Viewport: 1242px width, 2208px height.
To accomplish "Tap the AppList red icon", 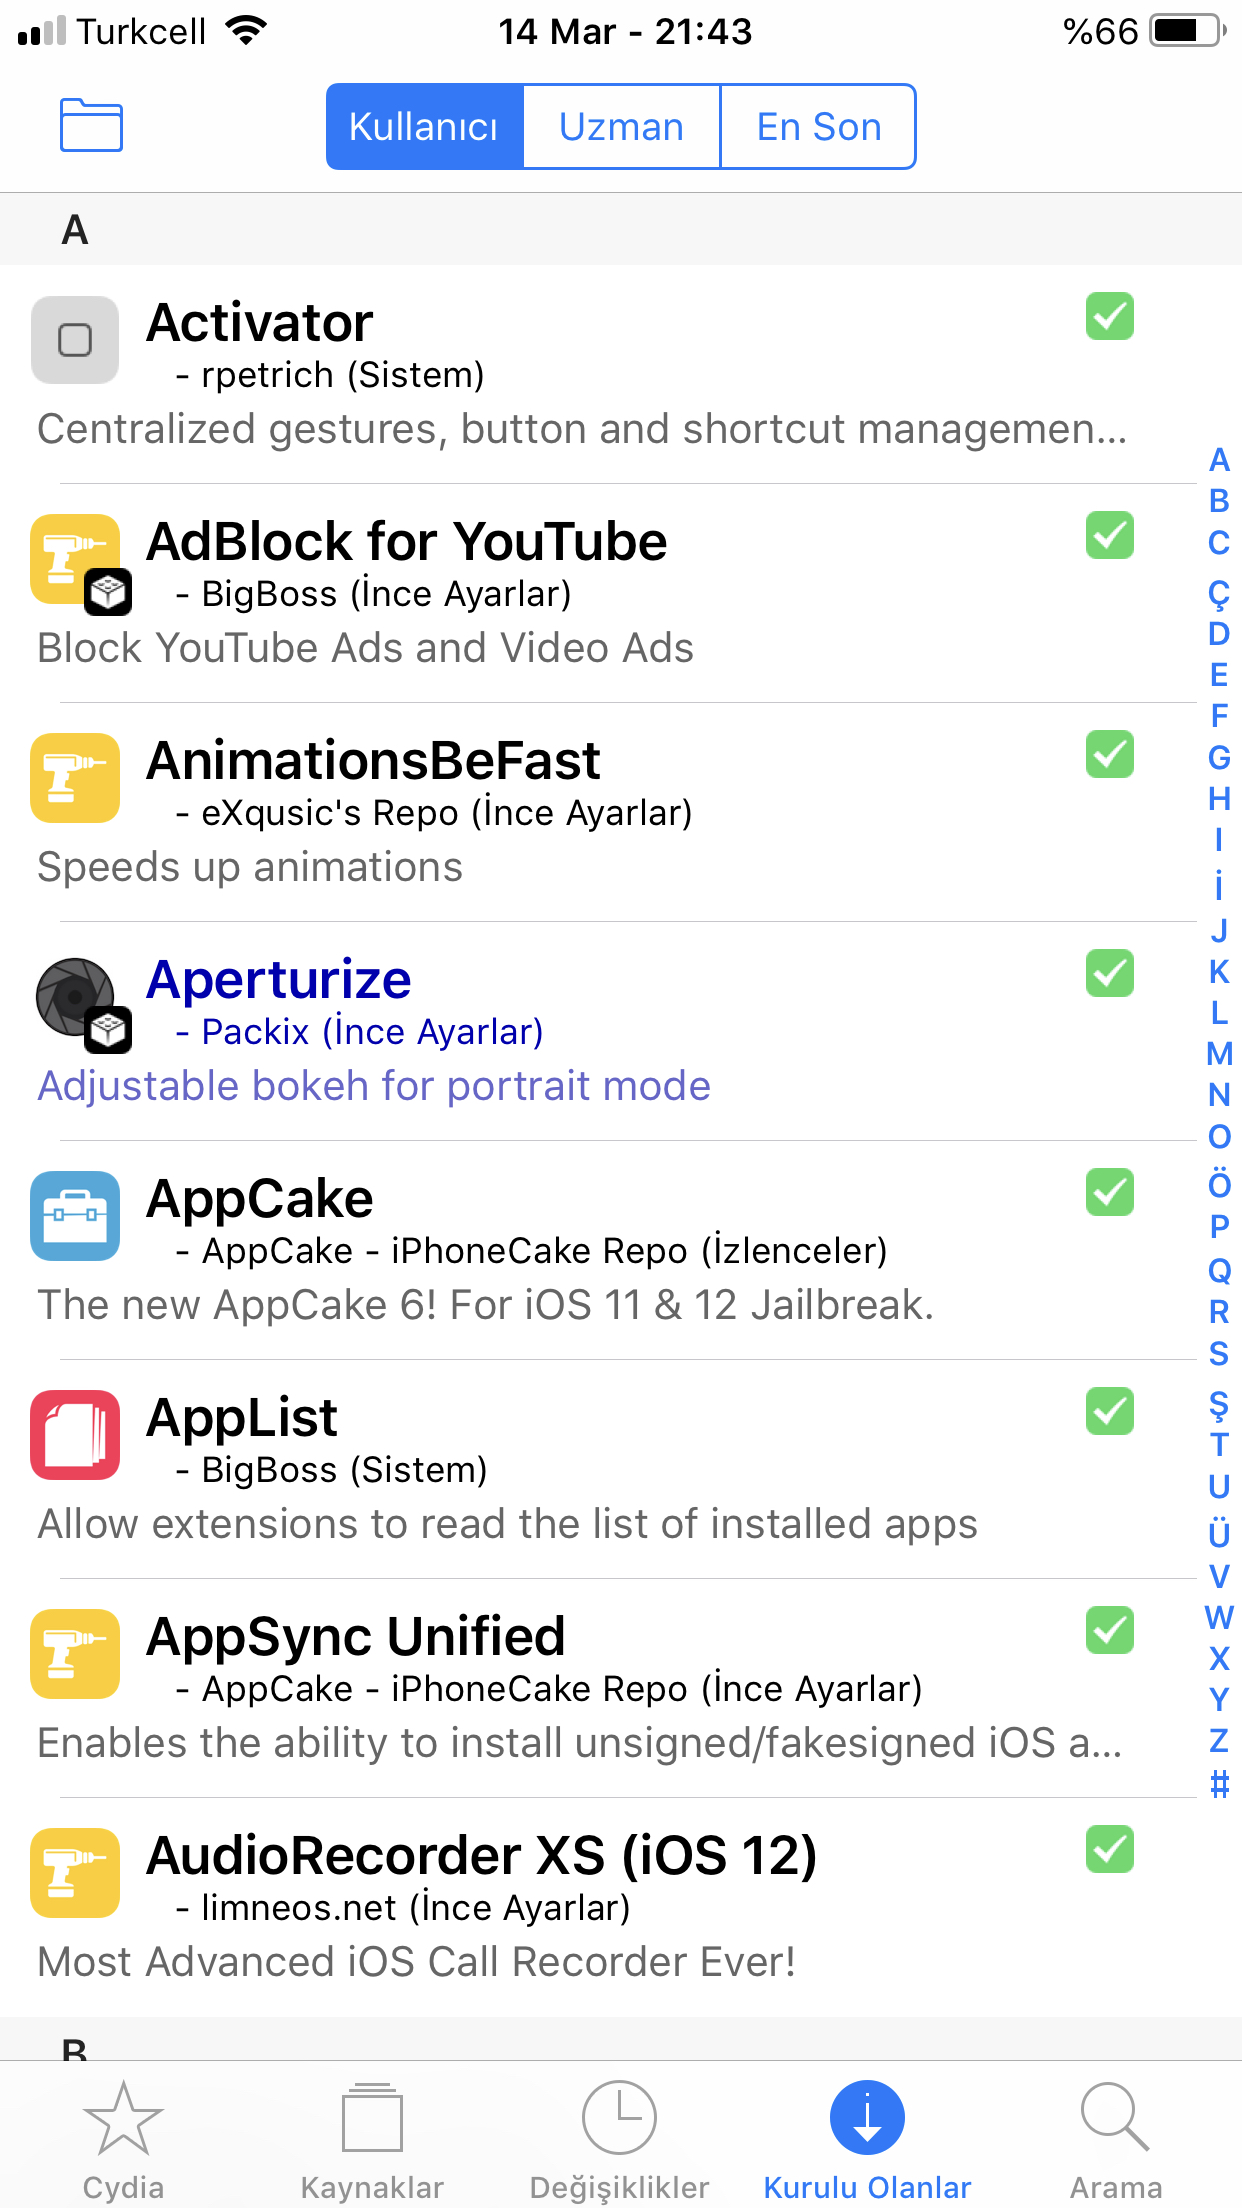I will pyautogui.click(x=75, y=1435).
